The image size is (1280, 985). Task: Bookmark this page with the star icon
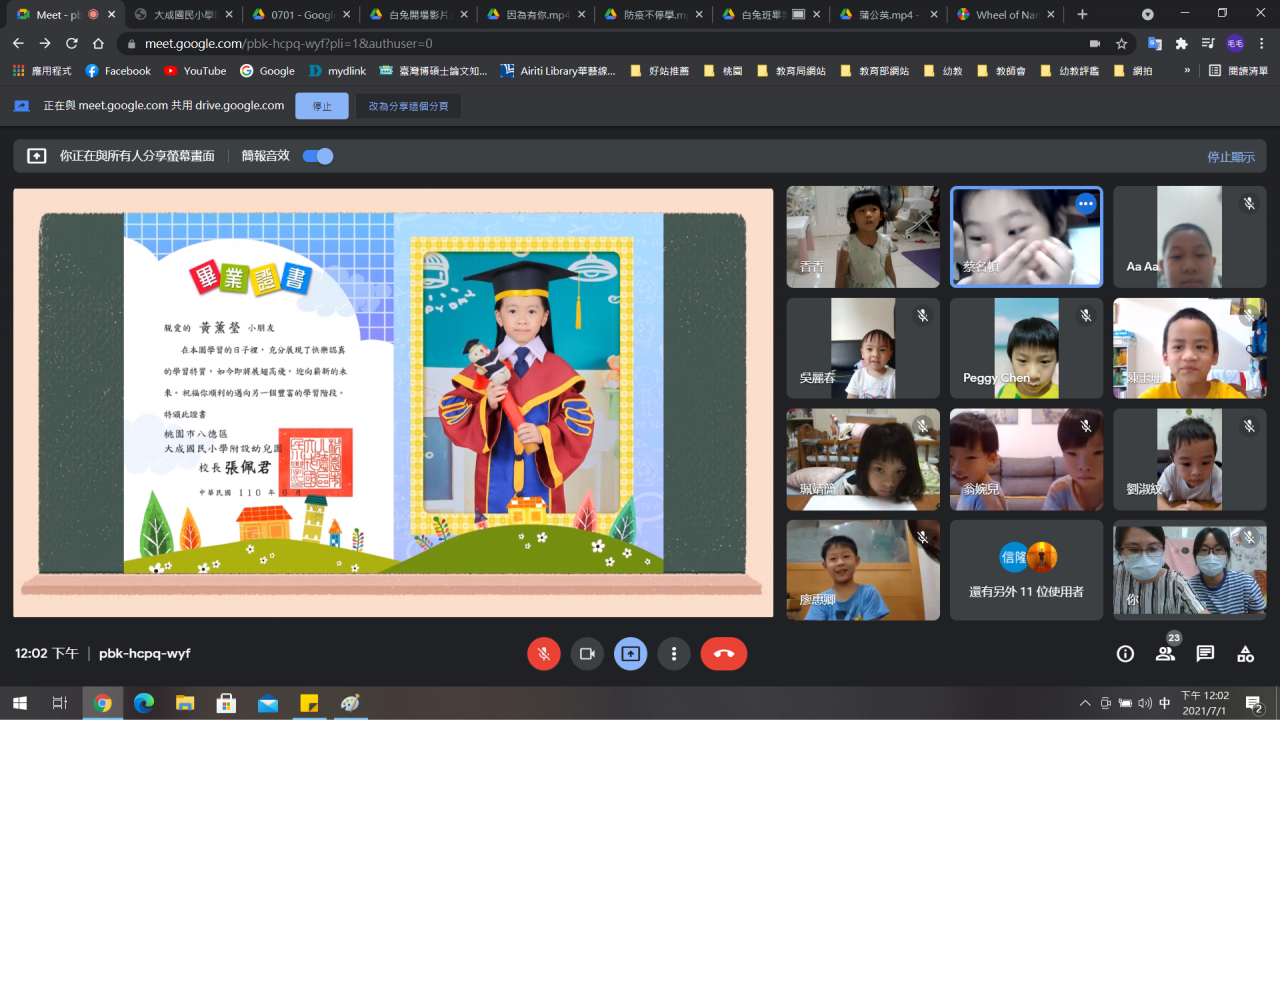[1121, 44]
